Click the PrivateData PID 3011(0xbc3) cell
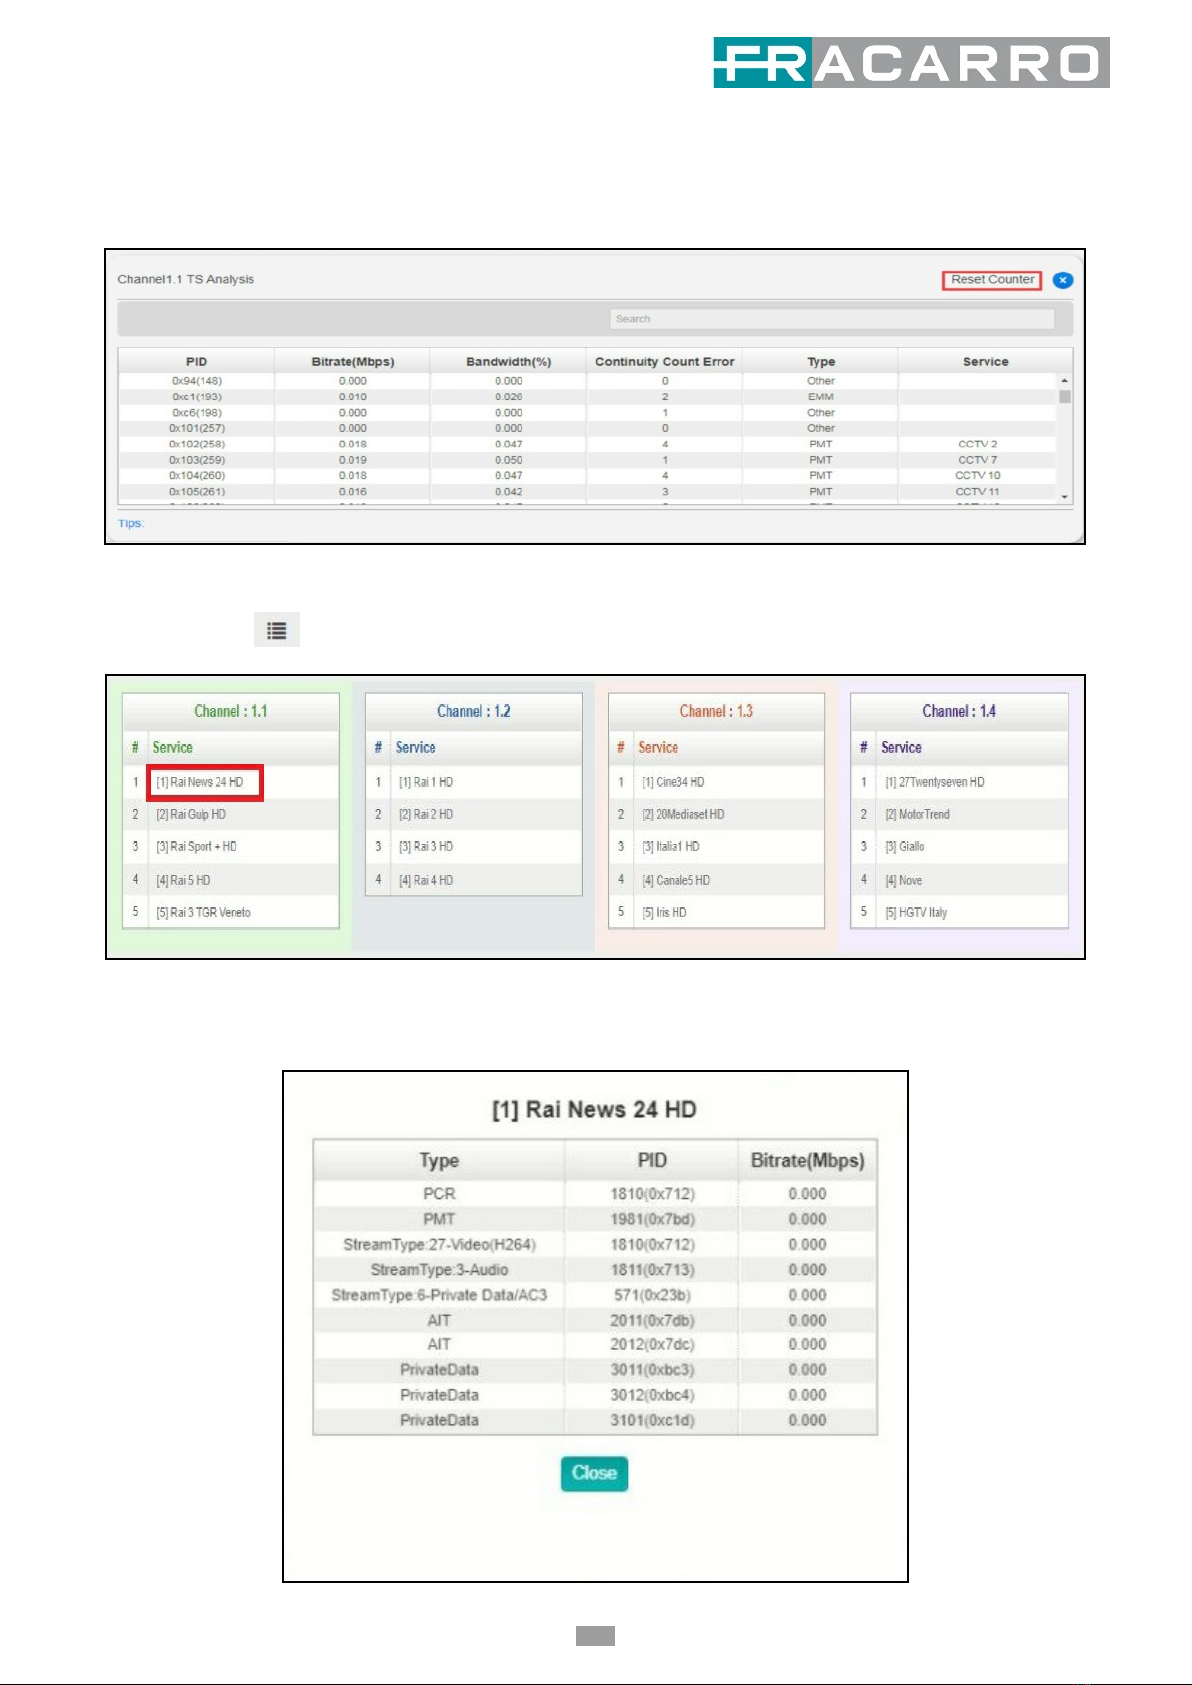 (652, 1370)
